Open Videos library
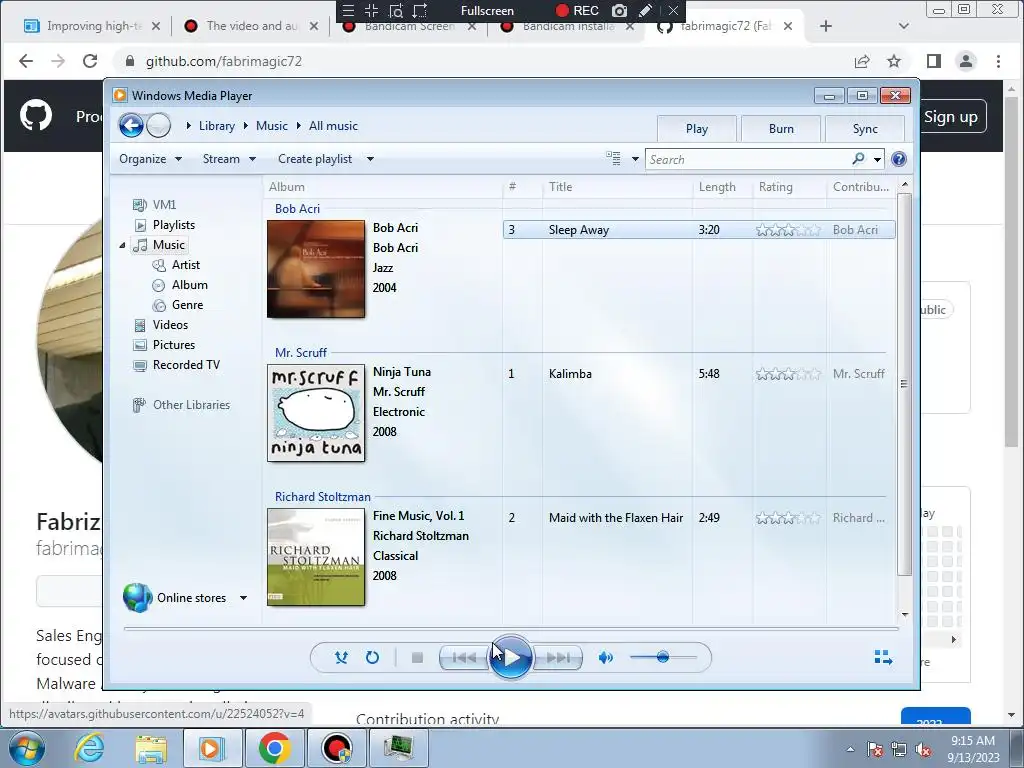 (170, 325)
